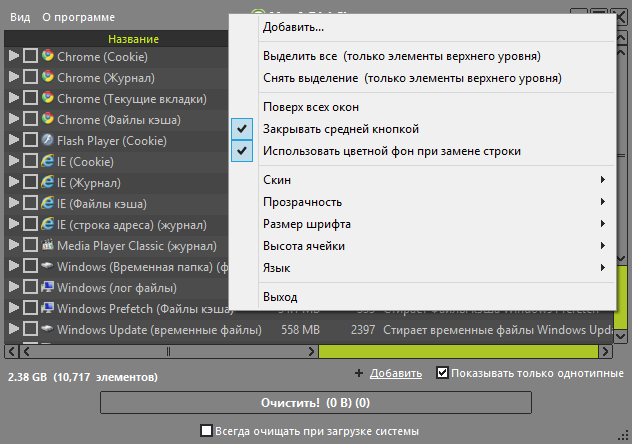This screenshot has height=445, width=633.
Task: Click the IE (Cookie) icon
Action: (x=48, y=161)
